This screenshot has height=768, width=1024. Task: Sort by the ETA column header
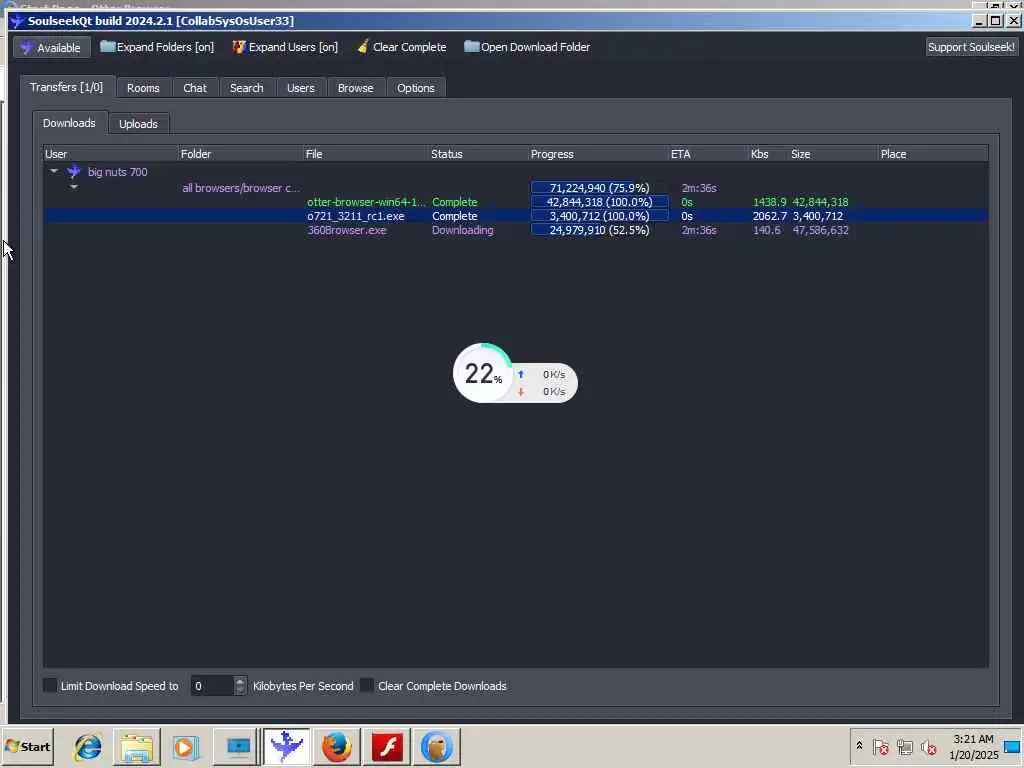[x=708, y=154]
